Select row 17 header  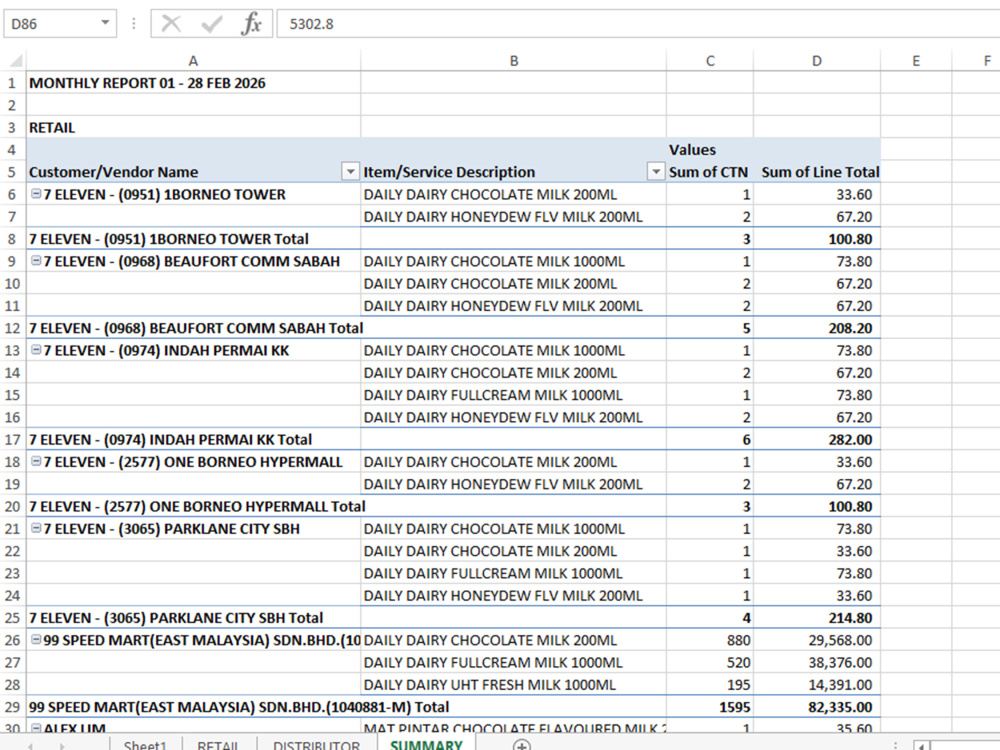[12, 439]
